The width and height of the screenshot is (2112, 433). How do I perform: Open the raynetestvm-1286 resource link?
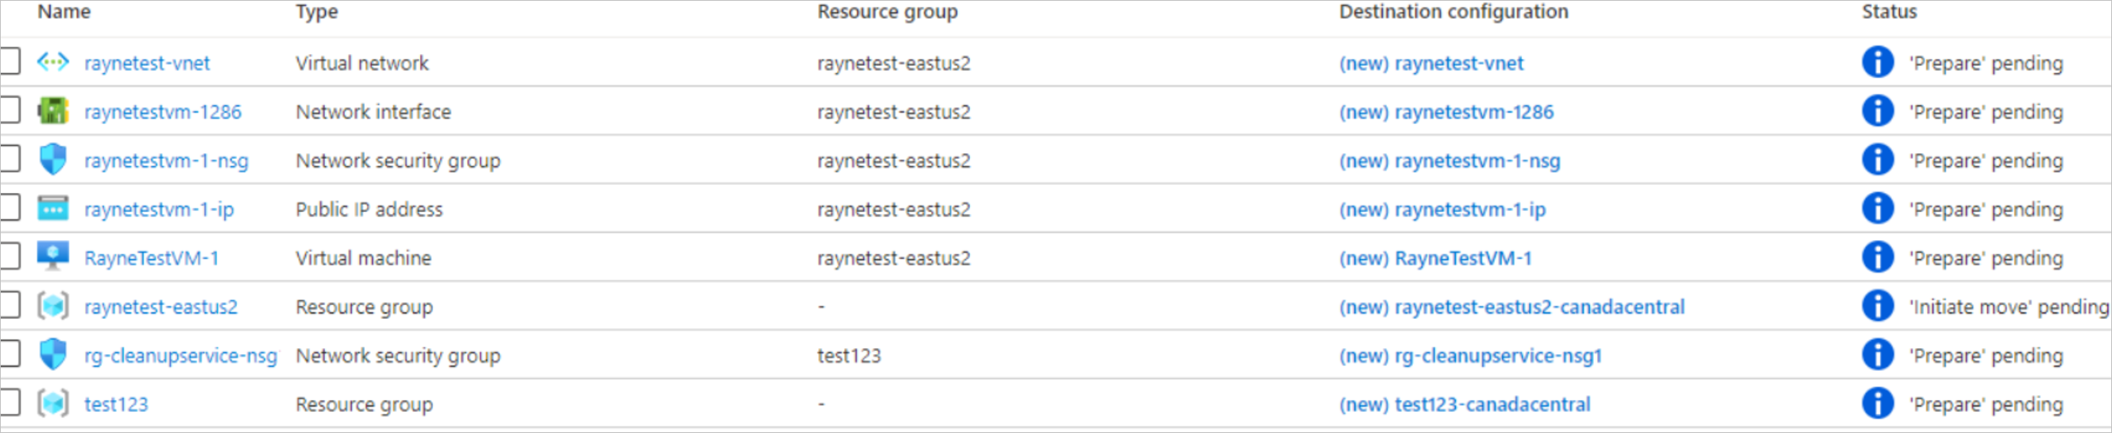(x=163, y=112)
